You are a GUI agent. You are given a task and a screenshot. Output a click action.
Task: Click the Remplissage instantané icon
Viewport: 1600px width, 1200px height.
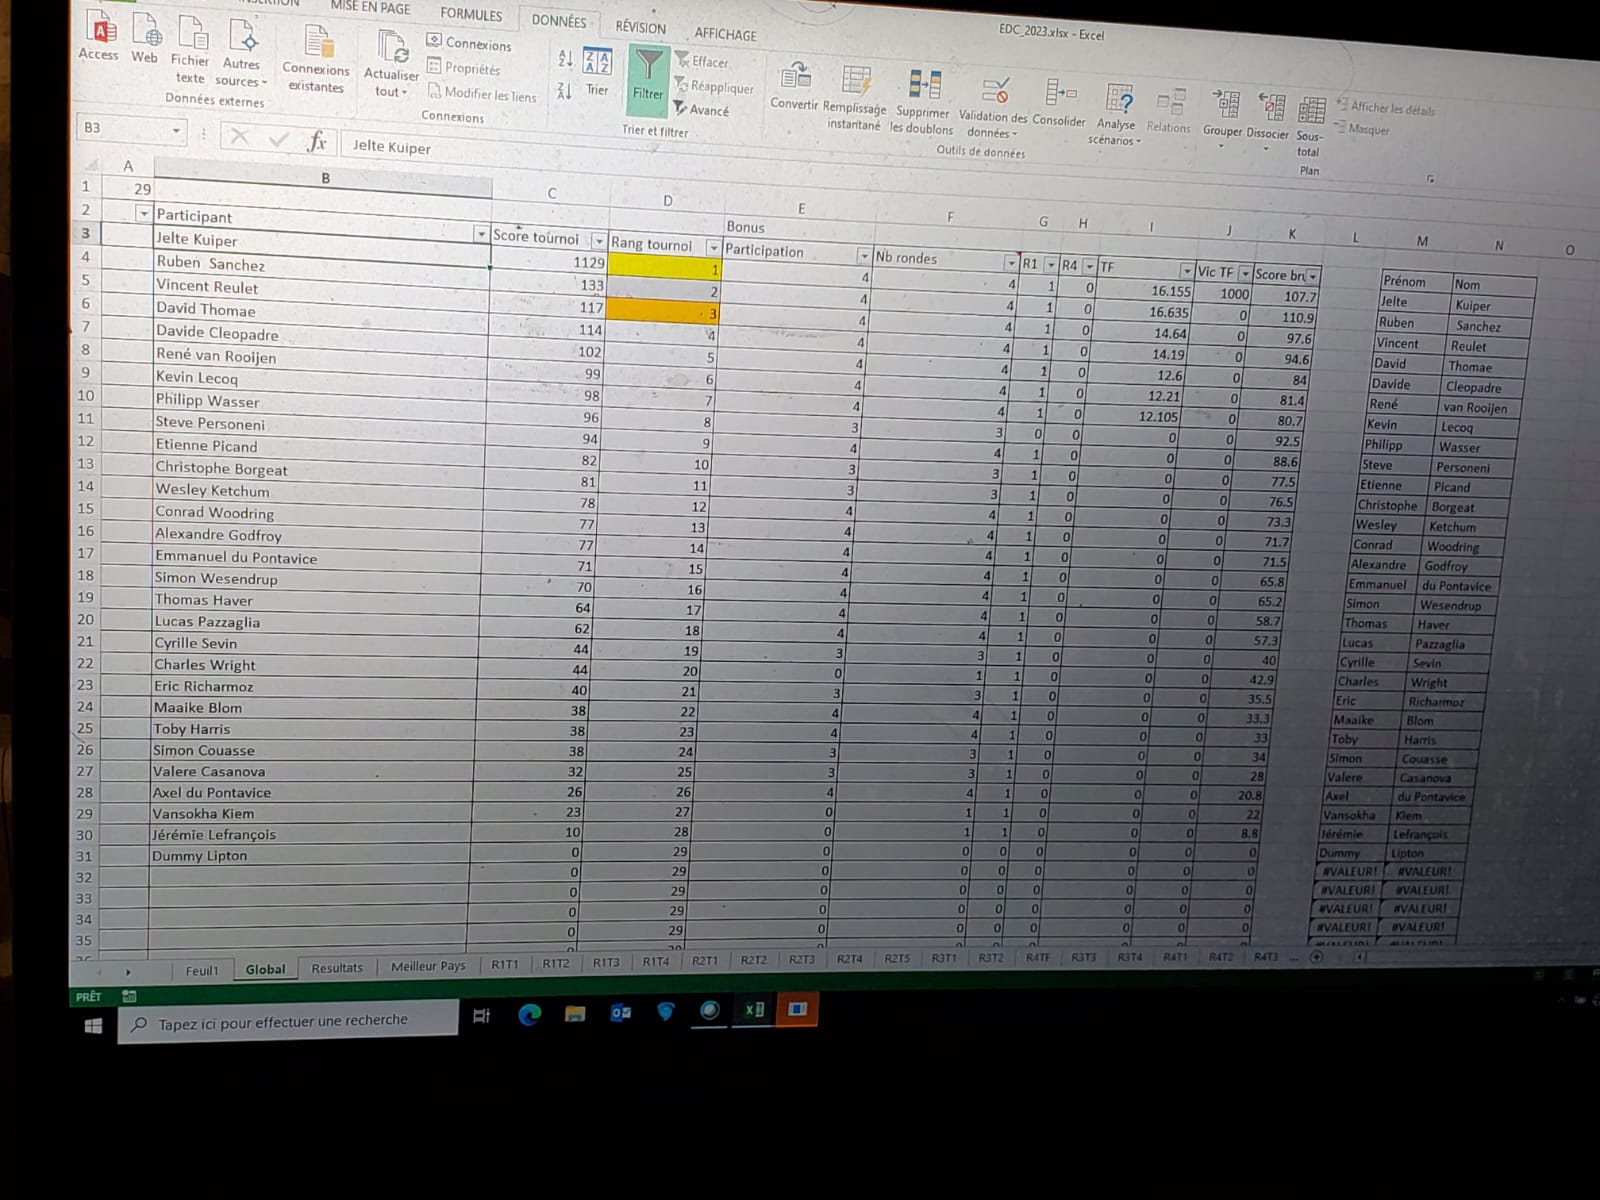click(856, 81)
